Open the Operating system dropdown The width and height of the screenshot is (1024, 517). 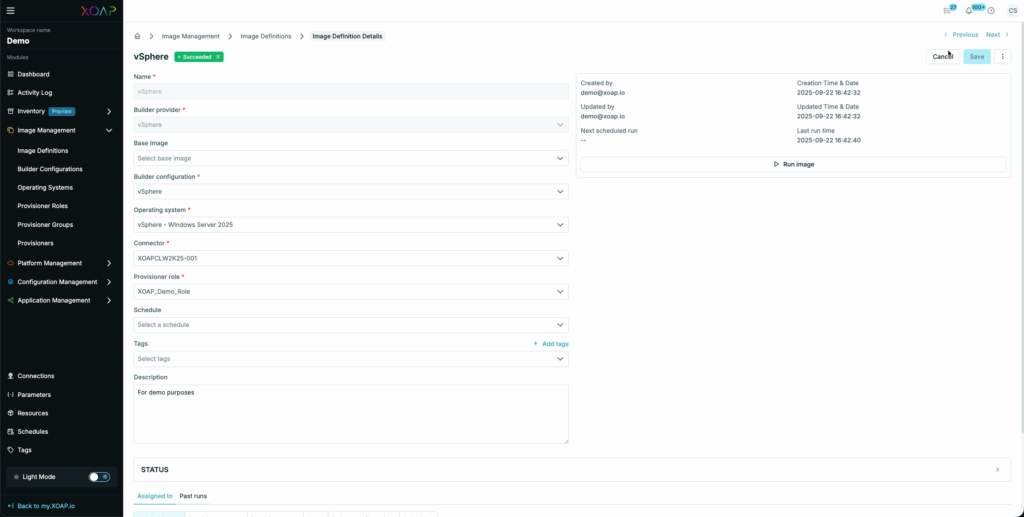point(351,225)
